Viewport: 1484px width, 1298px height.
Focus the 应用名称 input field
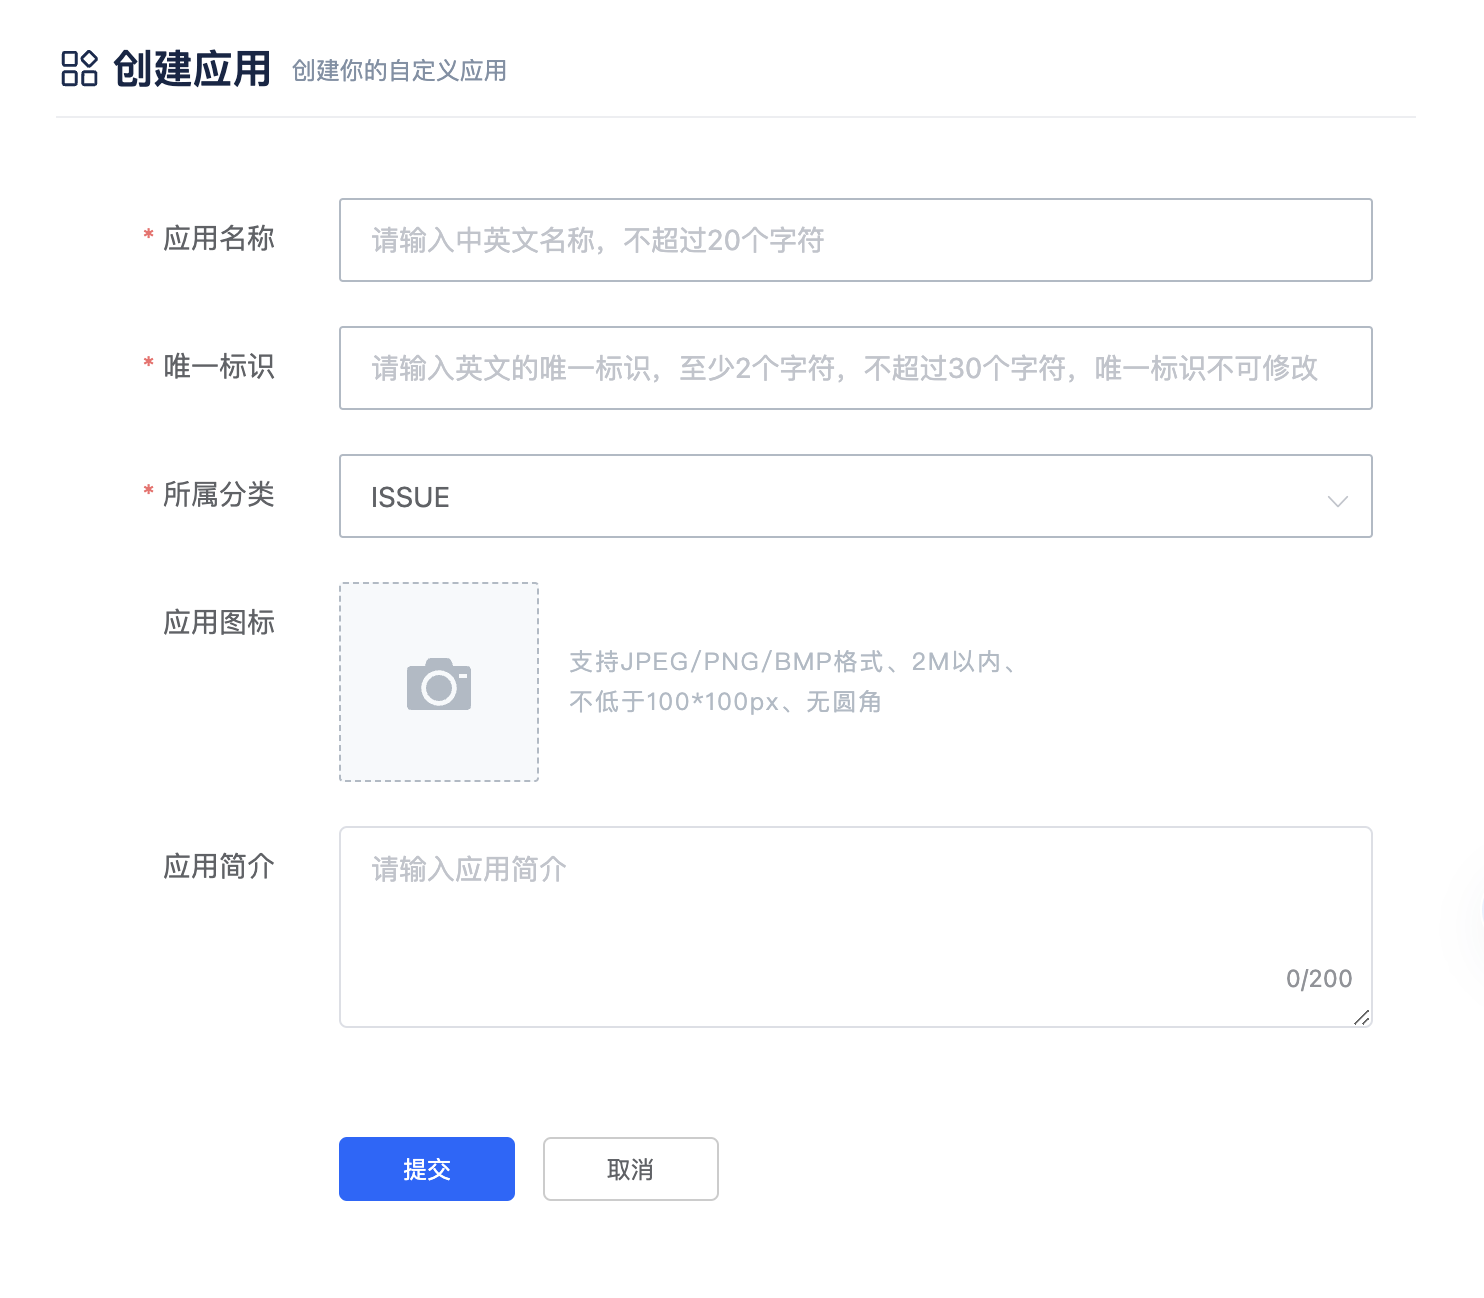coord(855,240)
